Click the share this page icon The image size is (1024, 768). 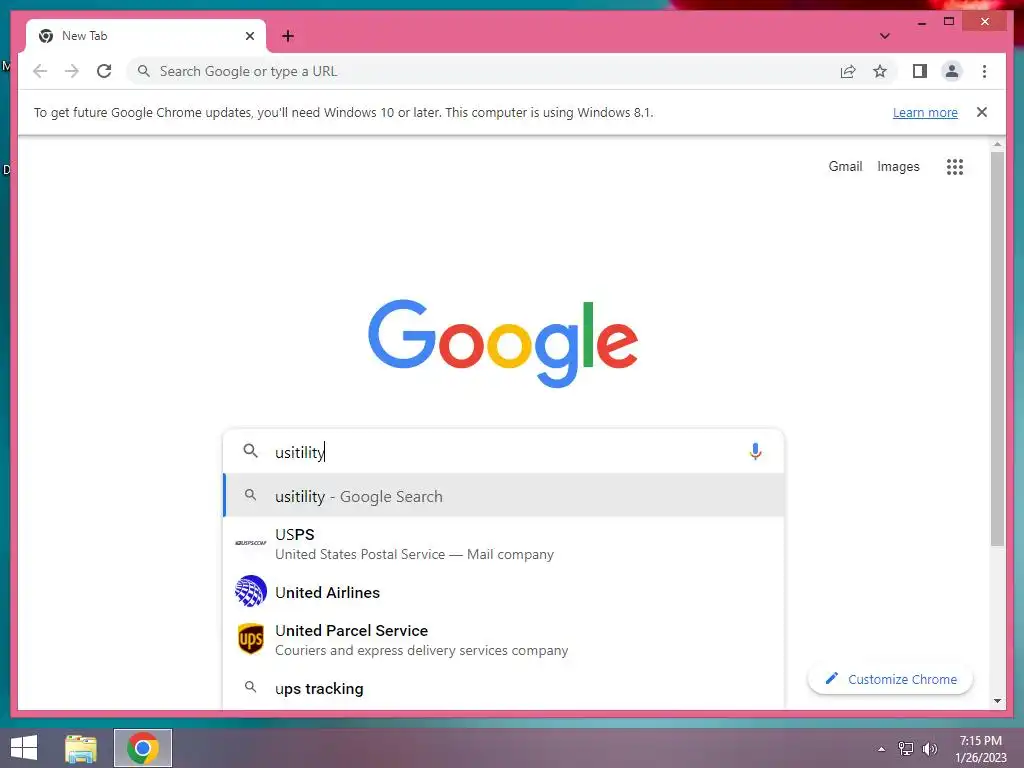848,71
